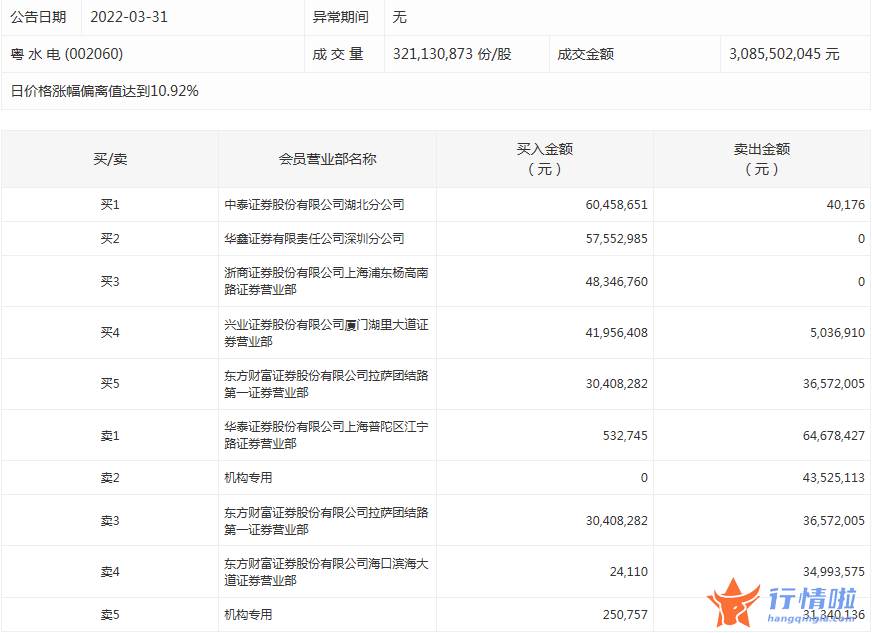
Task: Click 兴业证券厦门湖里大道证券营业部
Action: (326, 333)
